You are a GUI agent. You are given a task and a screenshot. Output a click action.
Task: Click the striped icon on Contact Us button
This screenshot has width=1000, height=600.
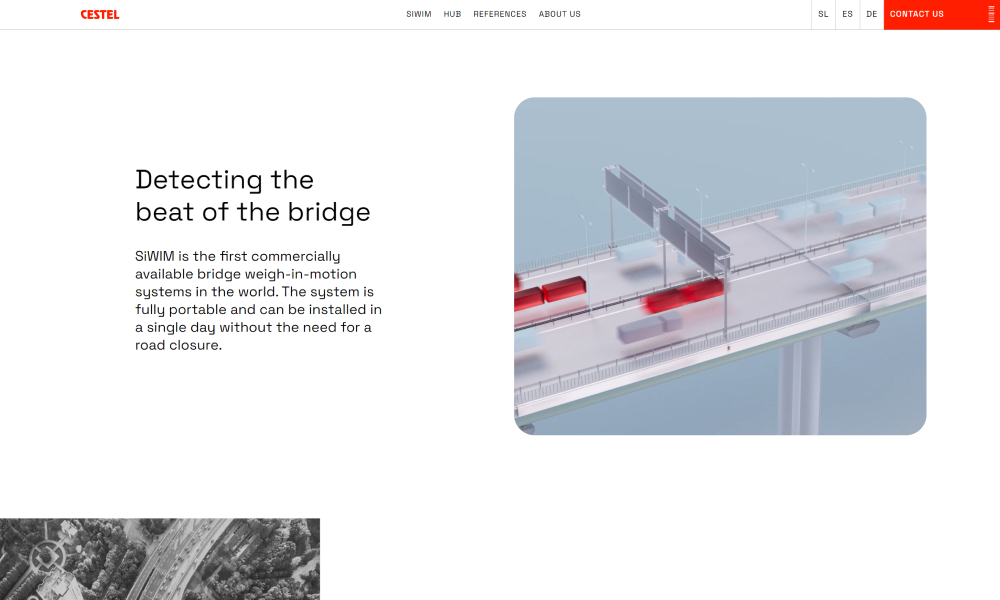coord(977,14)
